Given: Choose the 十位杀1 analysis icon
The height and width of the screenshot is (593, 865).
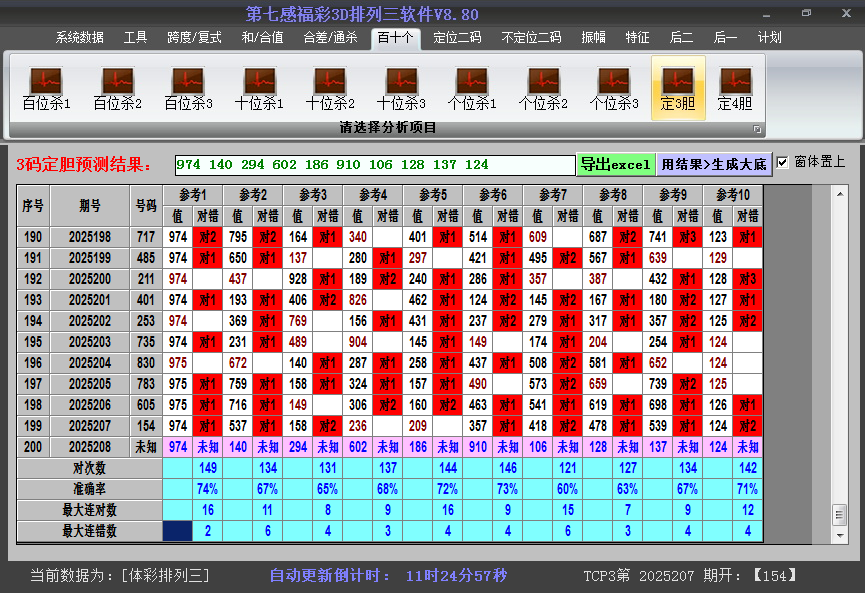Looking at the screenshot, I should click(259, 88).
